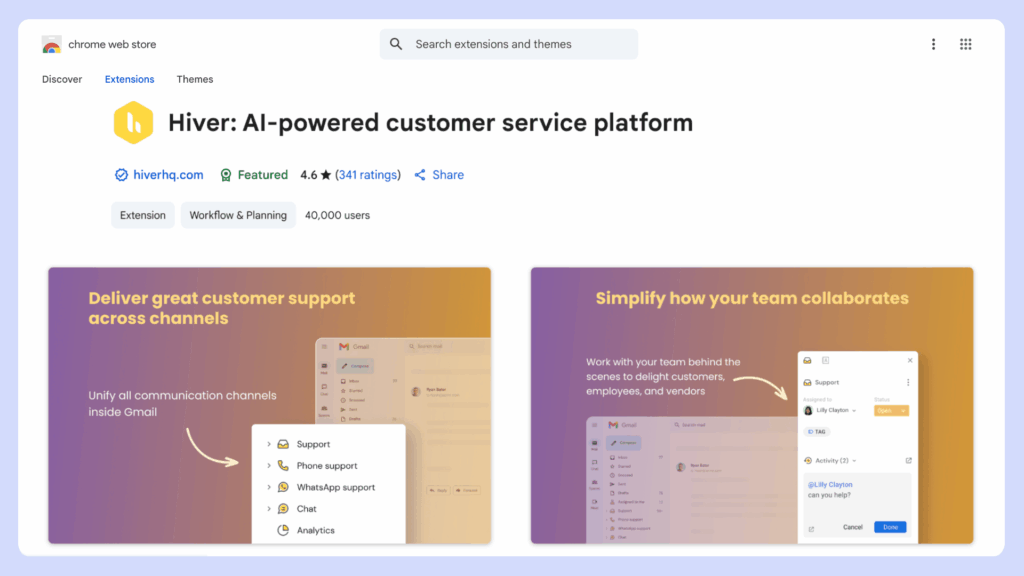The image size is (1024, 576).
Task: Click the 341 ratings link
Action: point(367,175)
